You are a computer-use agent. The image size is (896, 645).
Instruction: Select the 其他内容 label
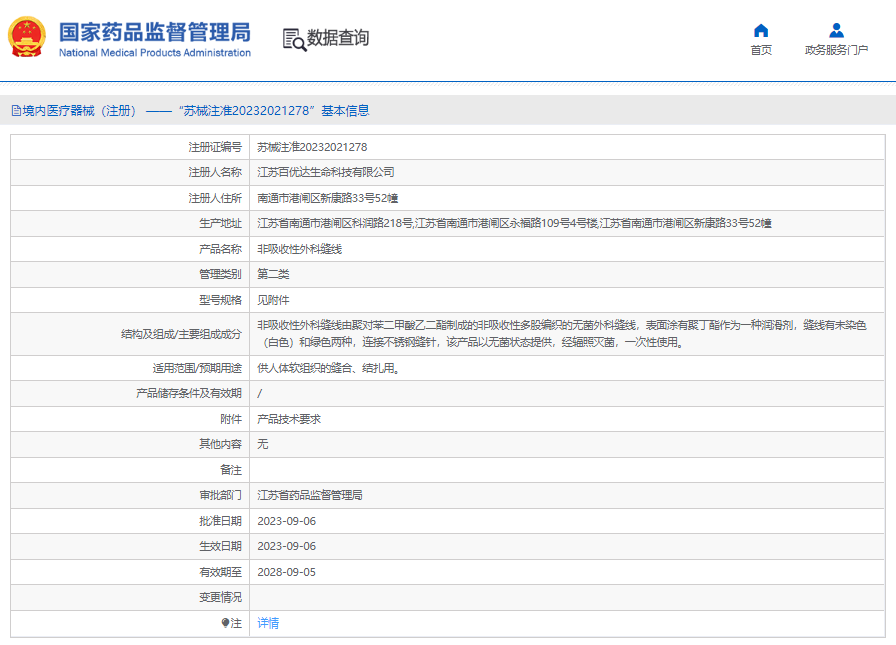(x=220, y=444)
